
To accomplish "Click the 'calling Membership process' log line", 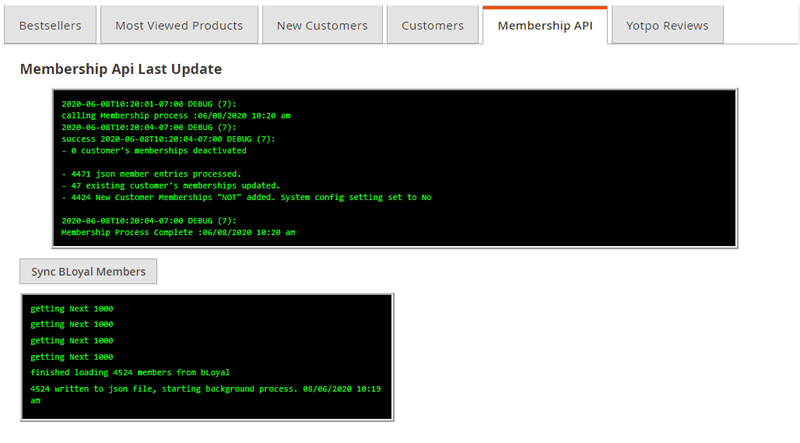I will point(176,116).
